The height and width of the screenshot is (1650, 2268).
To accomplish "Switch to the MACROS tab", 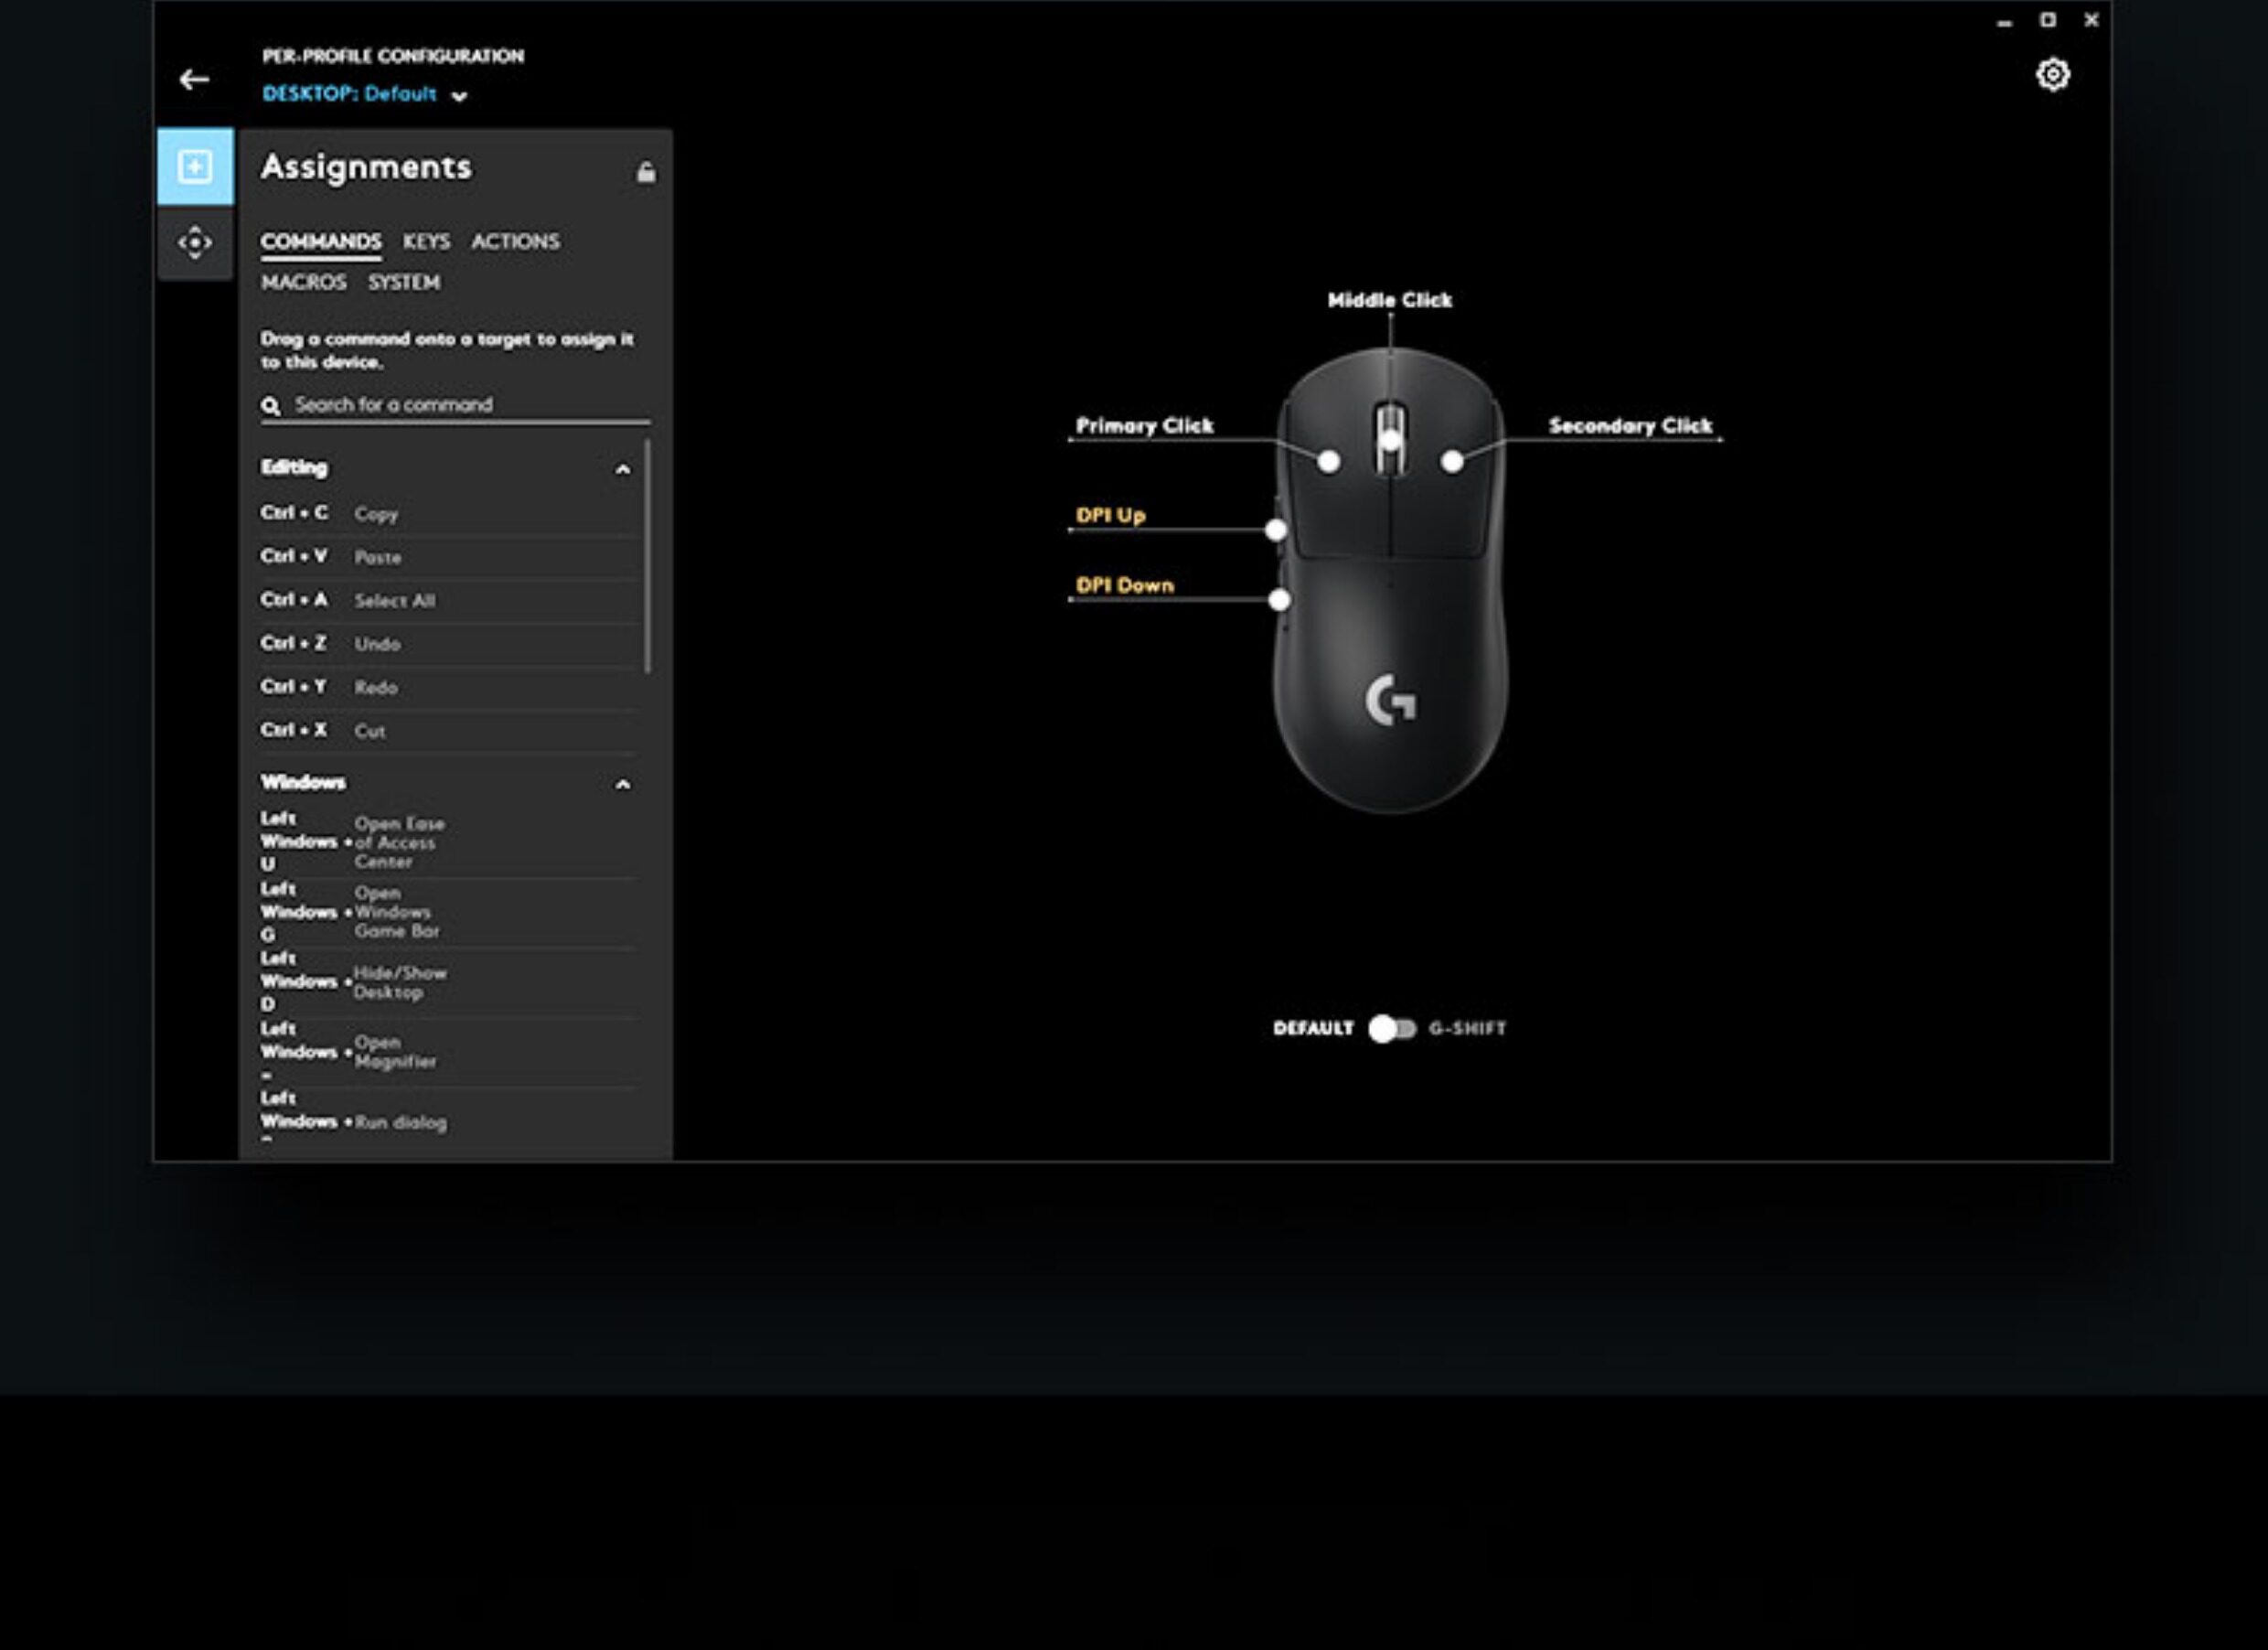I will (303, 283).
